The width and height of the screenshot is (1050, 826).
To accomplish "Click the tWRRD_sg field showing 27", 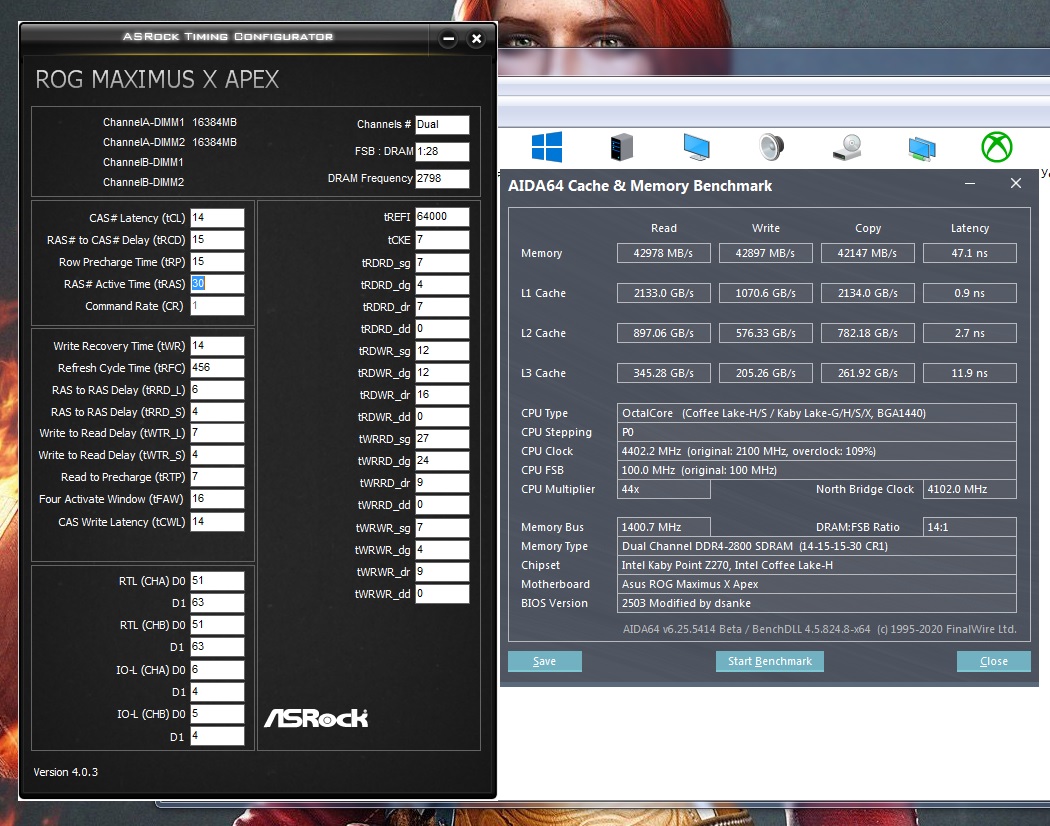I will [442, 439].
